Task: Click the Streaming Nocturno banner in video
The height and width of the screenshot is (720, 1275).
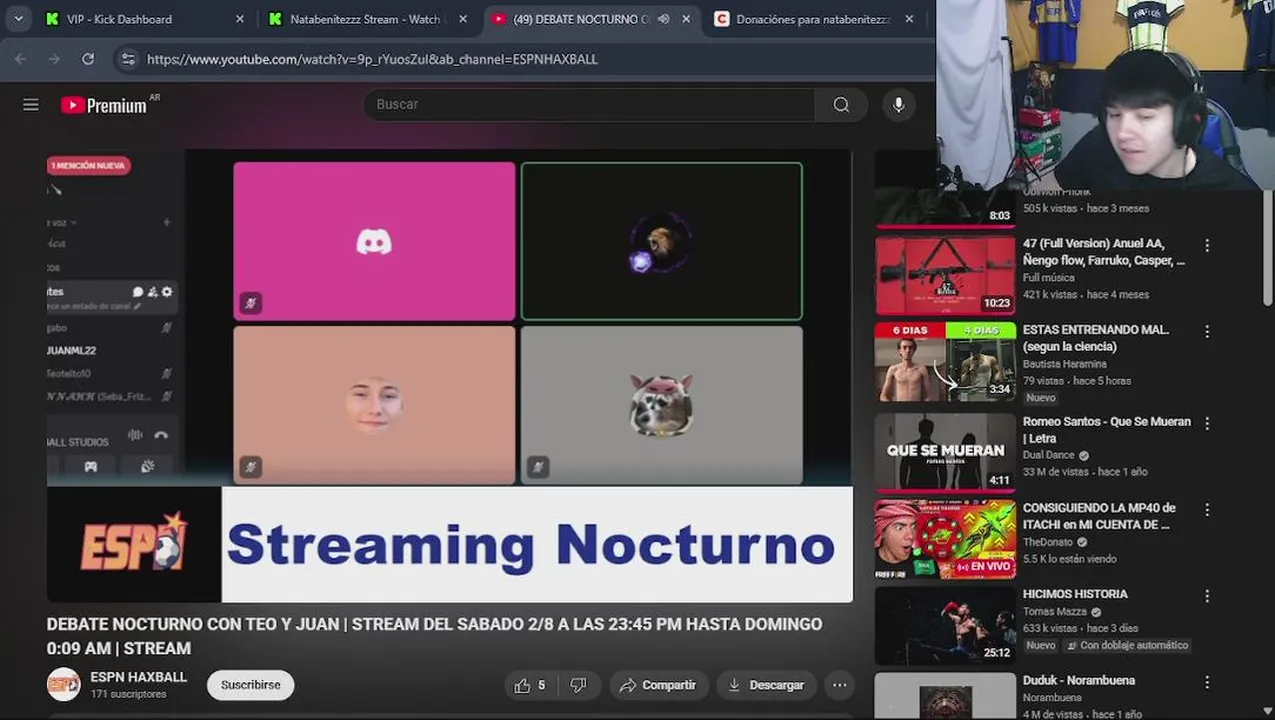Action: click(x=537, y=545)
